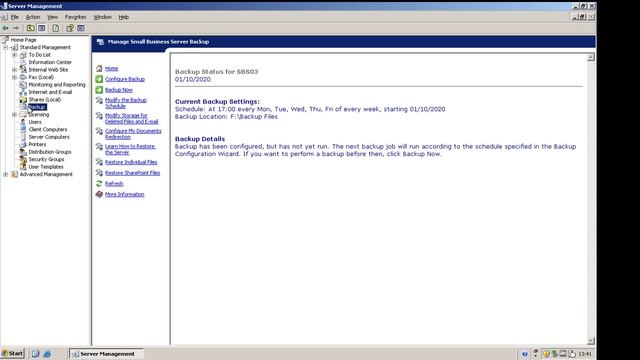Open the View menu
This screenshot has width=640, height=360.
52,17
